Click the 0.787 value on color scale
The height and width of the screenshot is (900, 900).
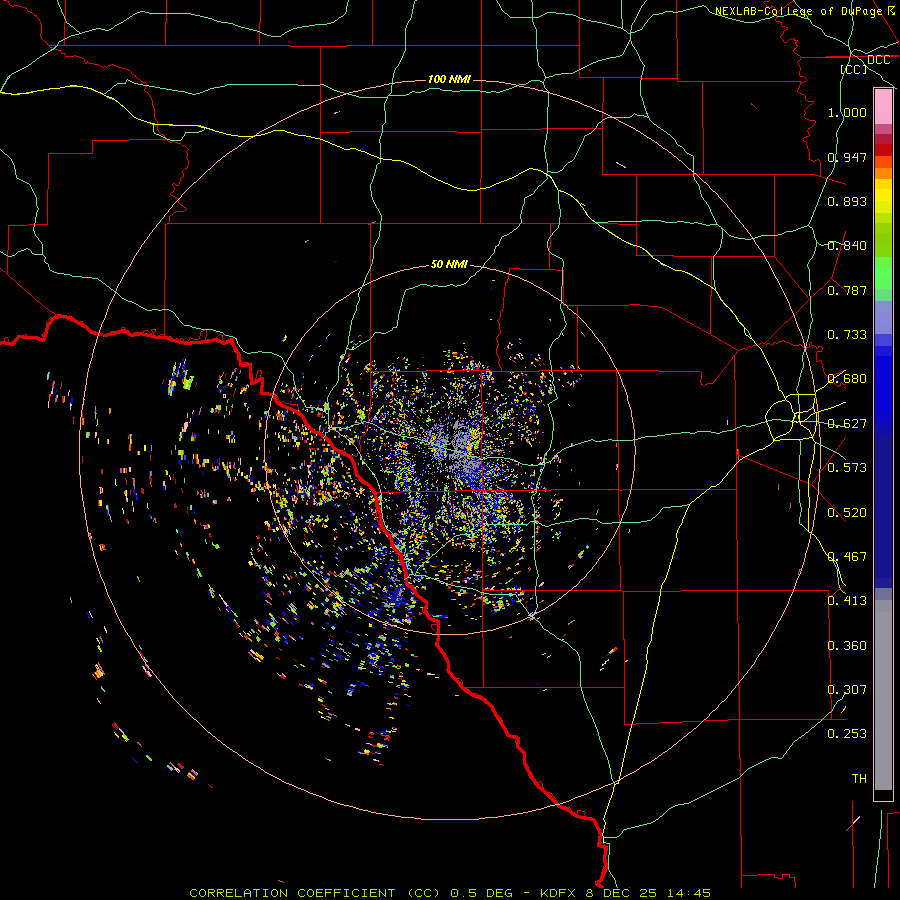847,290
